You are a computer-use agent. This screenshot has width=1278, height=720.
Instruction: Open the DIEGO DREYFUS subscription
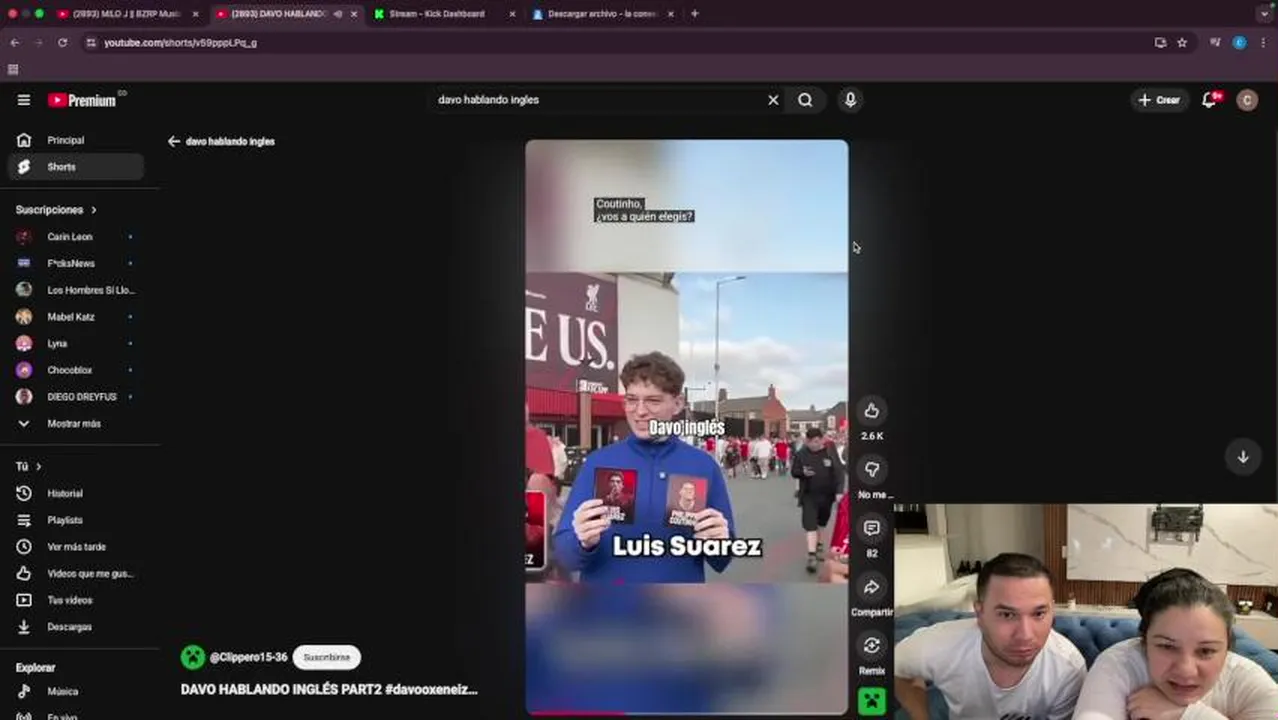pos(75,397)
